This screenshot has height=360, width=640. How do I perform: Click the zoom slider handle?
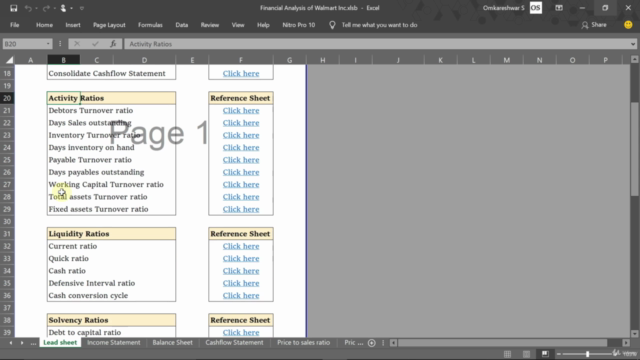588,354
